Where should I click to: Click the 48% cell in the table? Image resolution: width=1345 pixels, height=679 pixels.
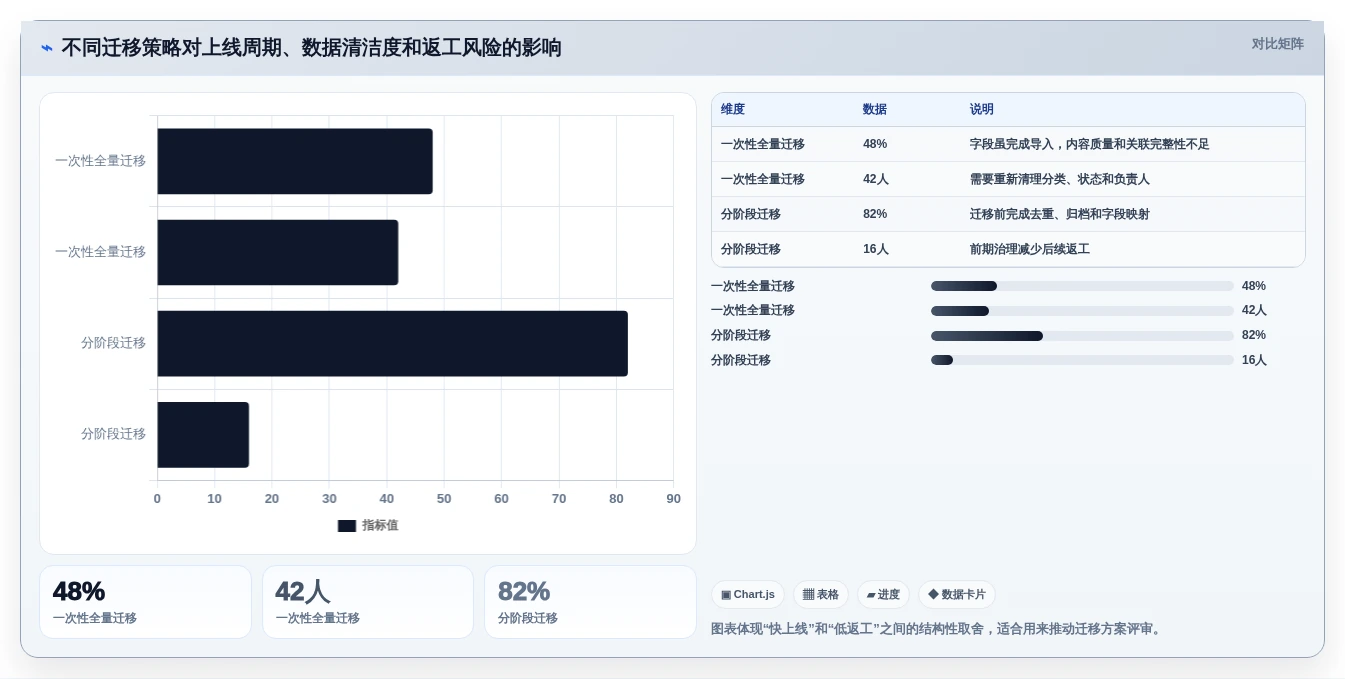pyautogui.click(x=875, y=144)
